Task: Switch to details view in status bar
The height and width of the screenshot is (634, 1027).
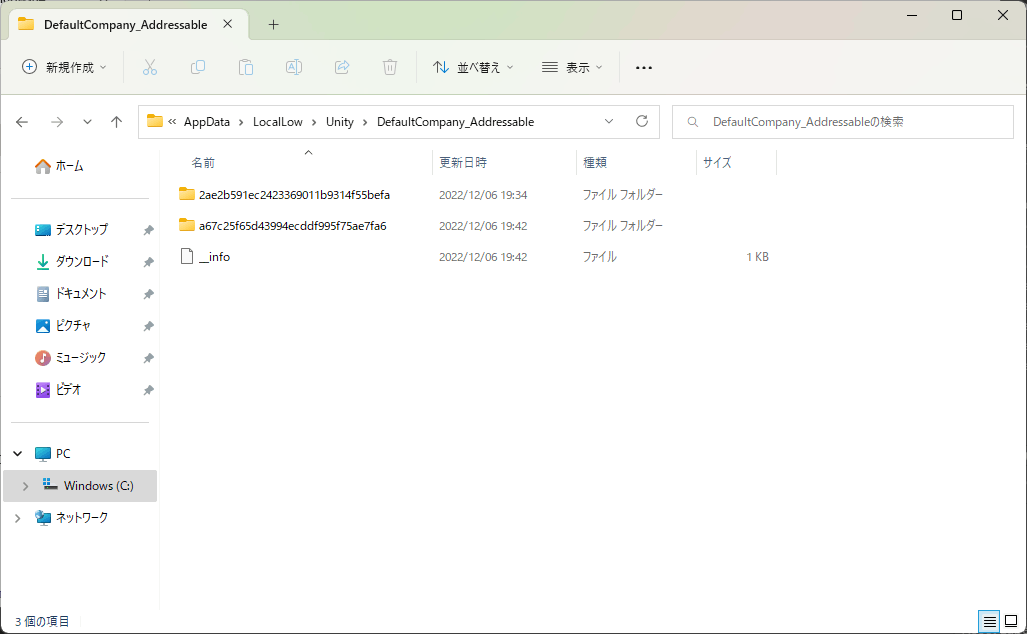Action: (x=990, y=621)
